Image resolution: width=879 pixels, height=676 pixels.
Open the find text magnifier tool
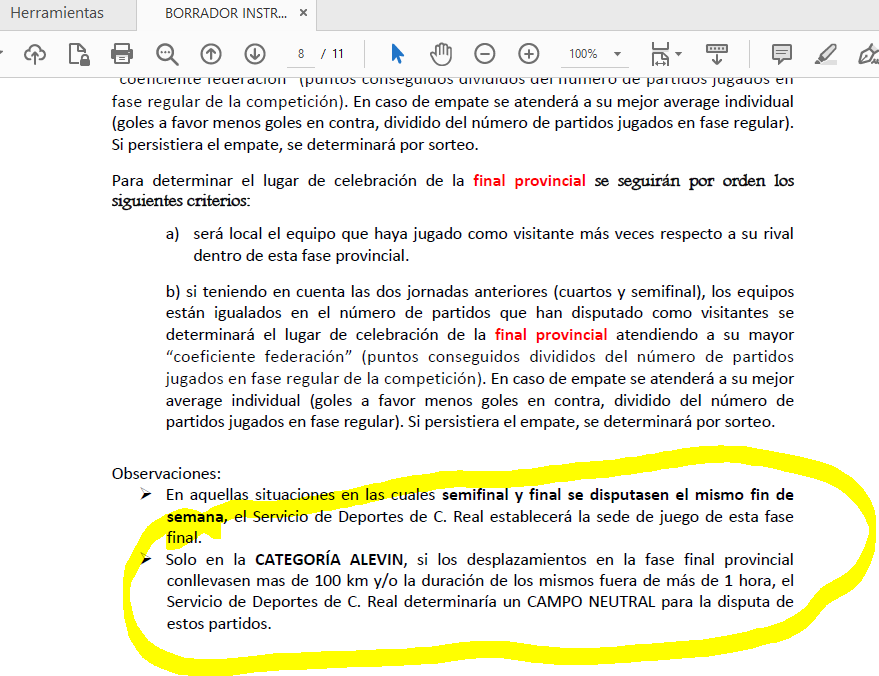(166, 54)
